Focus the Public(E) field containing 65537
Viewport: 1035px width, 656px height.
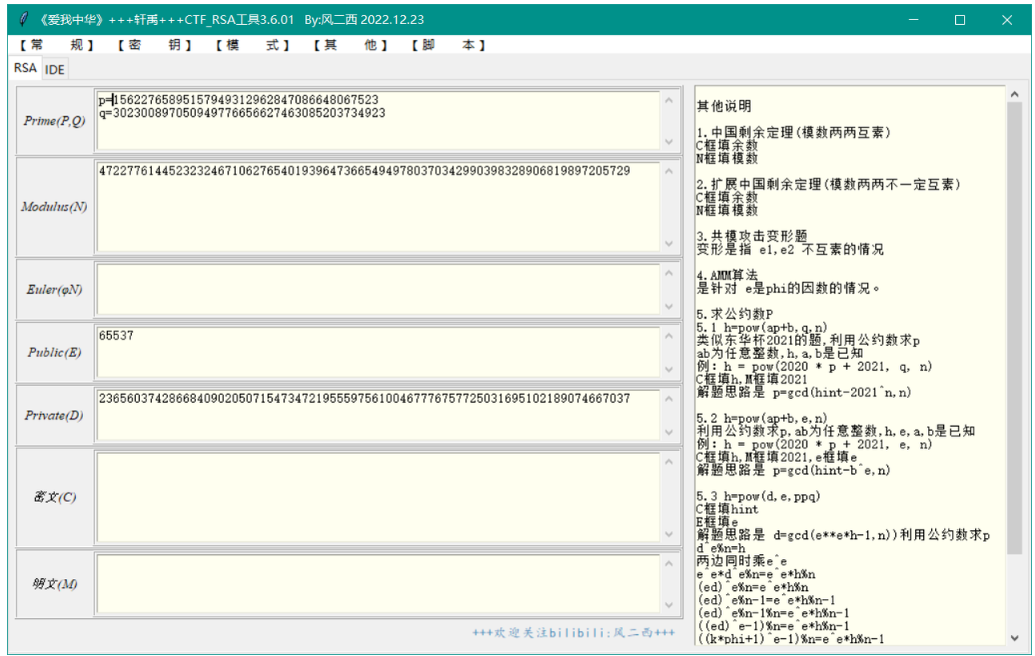click(x=378, y=352)
